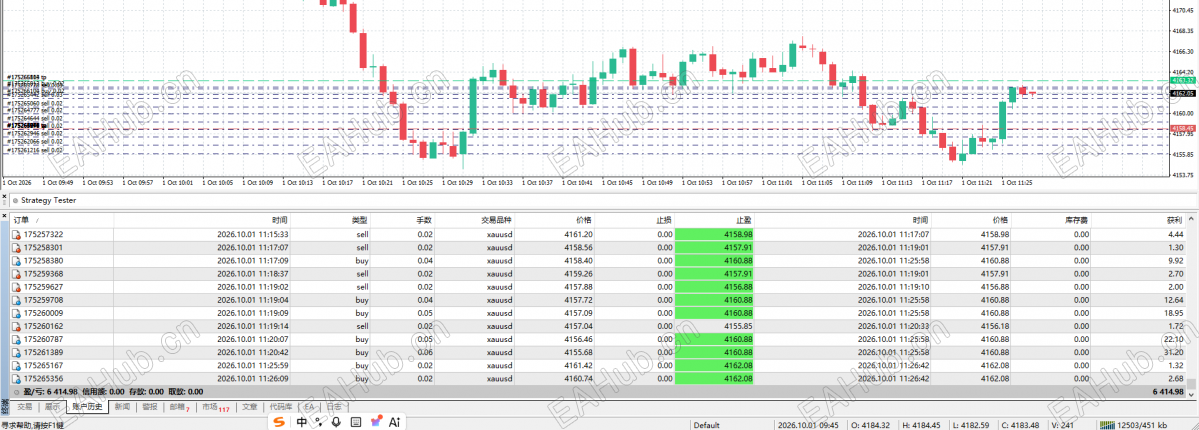Image resolution: width=1199 pixels, height=430 pixels.
Task: Open the microphone voice input icon
Action: pyautogui.click(x=336, y=422)
